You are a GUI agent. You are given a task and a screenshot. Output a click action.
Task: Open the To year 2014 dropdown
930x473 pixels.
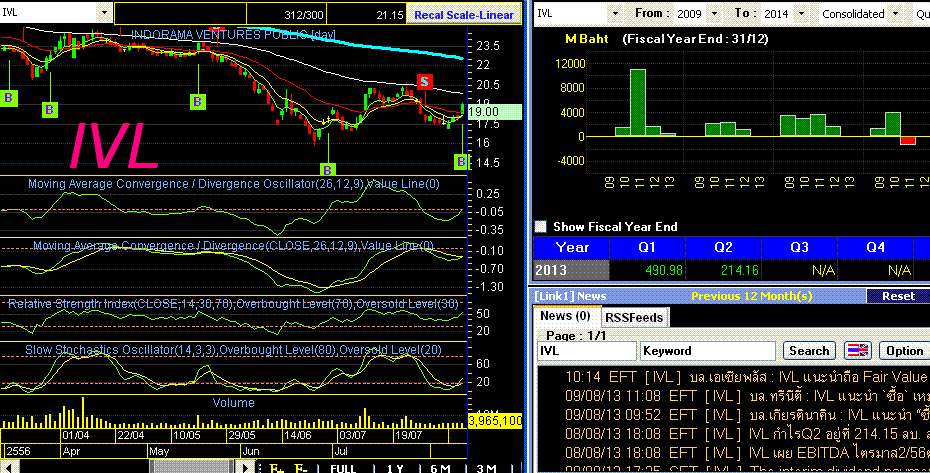coord(801,13)
